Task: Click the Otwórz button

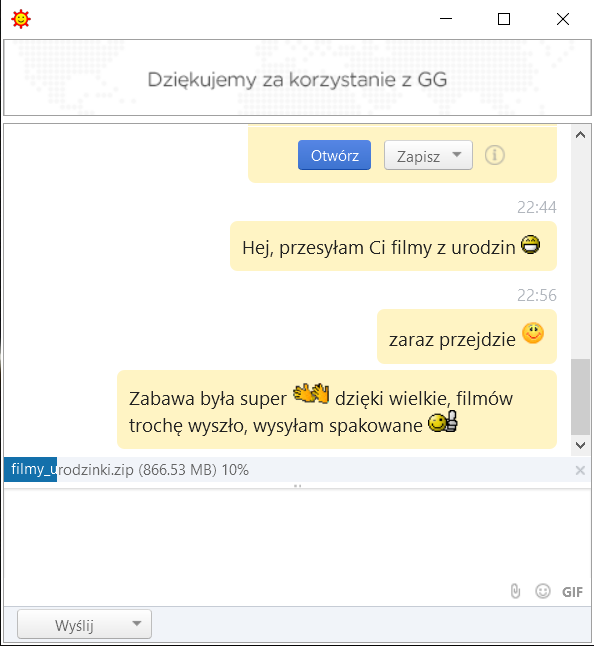Action: [x=334, y=155]
